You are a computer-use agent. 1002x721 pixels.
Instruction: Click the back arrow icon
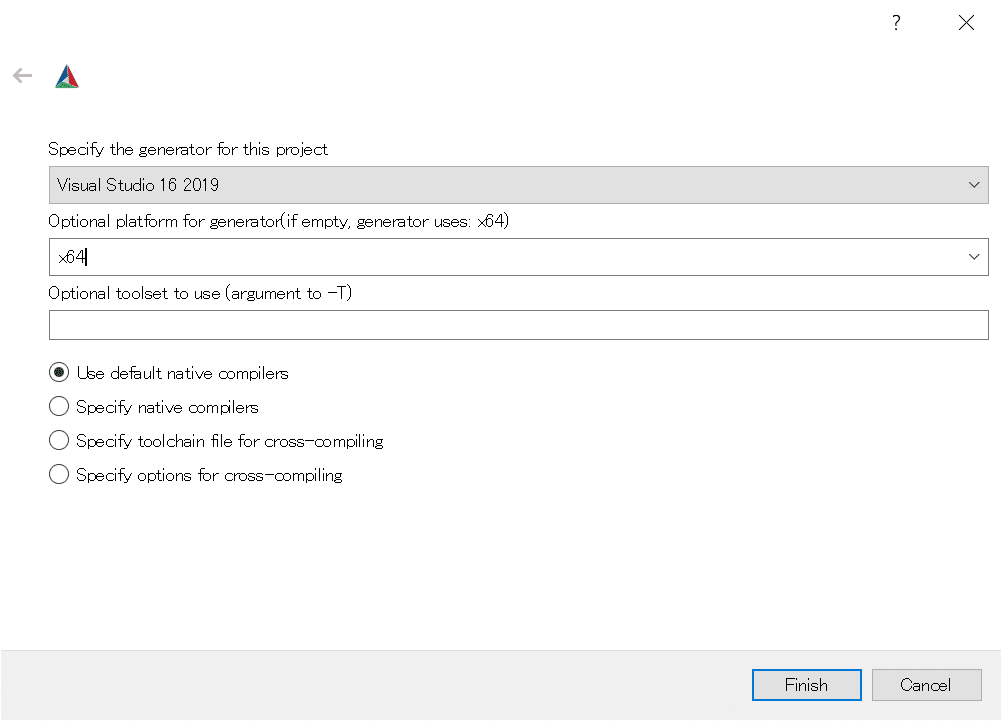[x=22, y=76]
